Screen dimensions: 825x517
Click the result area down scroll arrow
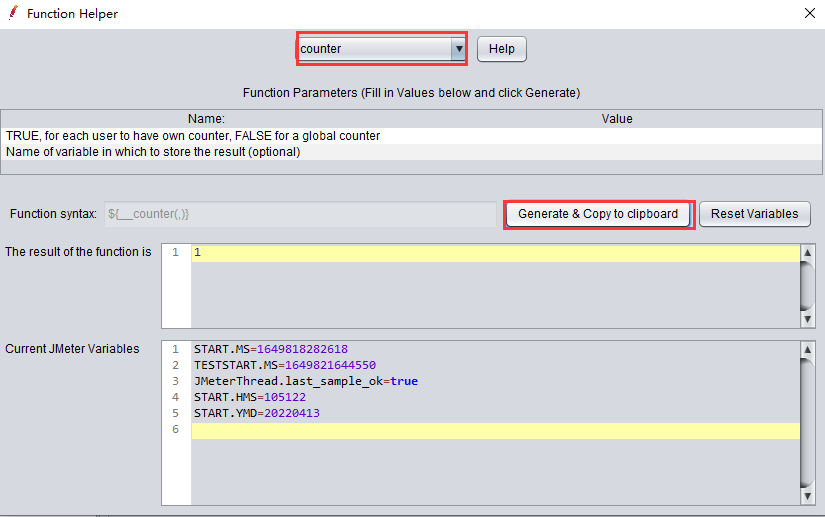(x=808, y=319)
